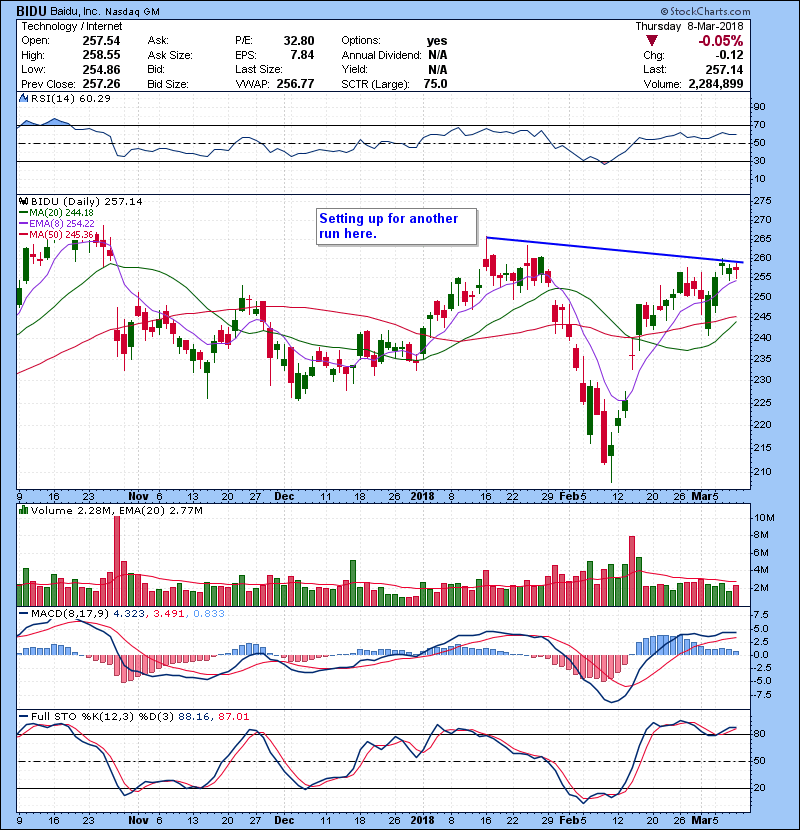
Task: Select the Chg value -0.12
Action: click(x=730, y=55)
